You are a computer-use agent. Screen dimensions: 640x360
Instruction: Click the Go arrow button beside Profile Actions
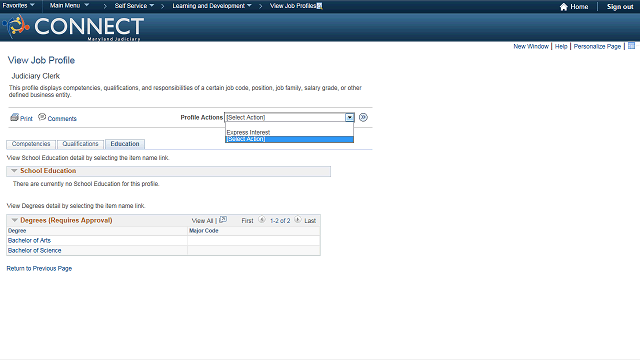363,118
